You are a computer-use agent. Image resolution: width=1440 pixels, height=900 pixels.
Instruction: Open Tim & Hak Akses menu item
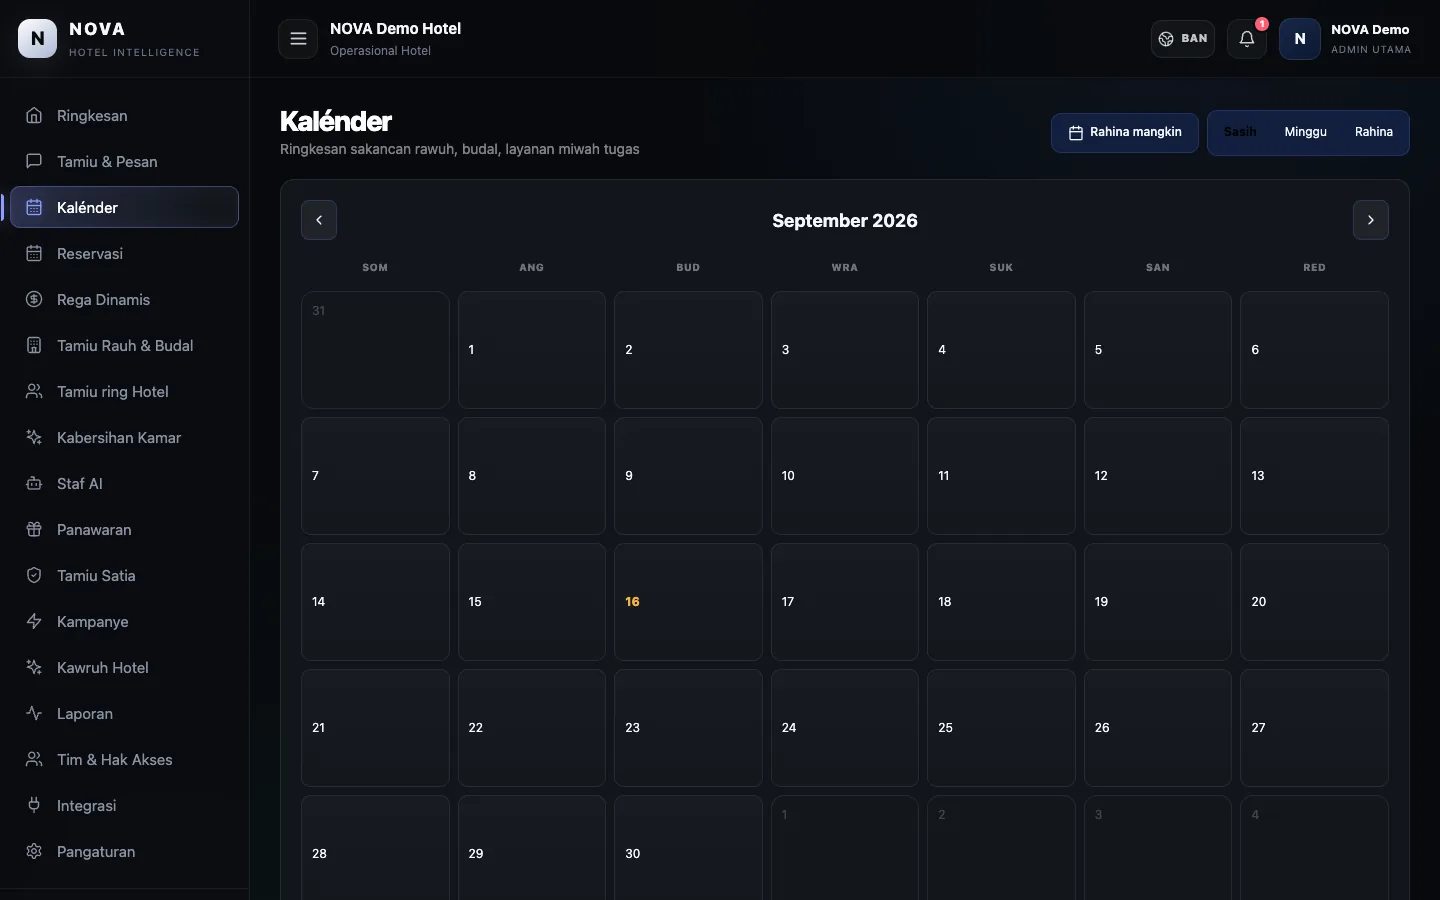coord(124,759)
